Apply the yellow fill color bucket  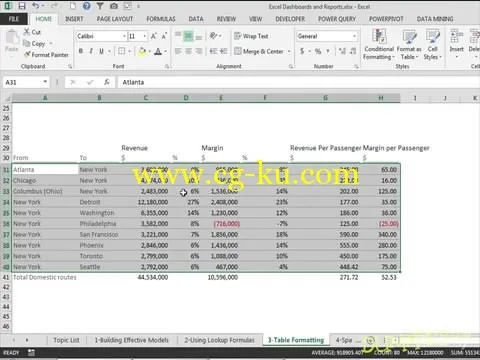click(142, 51)
